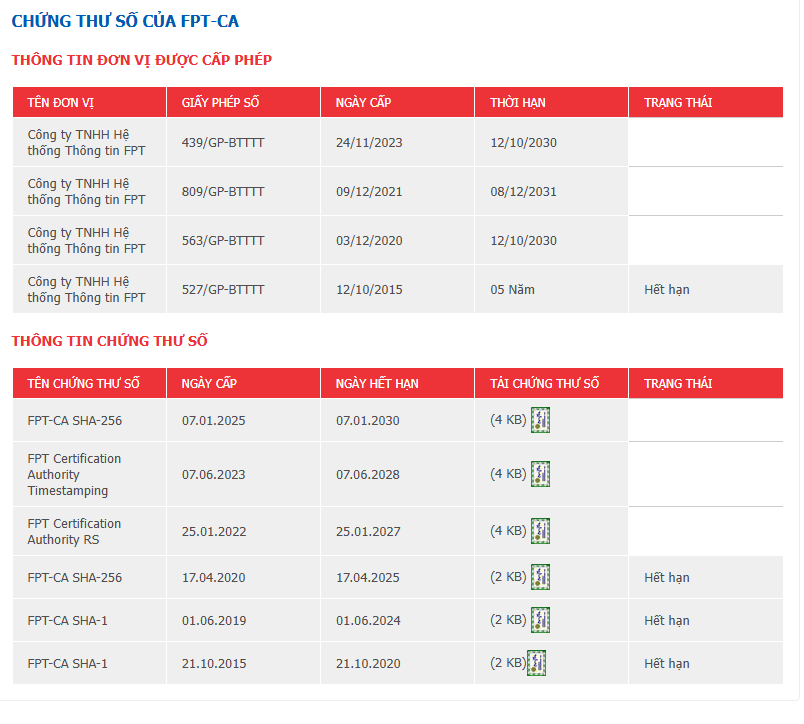This screenshot has height=724, width=804.
Task: Click 'Hết hạn' status for certificate expiring 17.04.2025
Action: (x=667, y=577)
